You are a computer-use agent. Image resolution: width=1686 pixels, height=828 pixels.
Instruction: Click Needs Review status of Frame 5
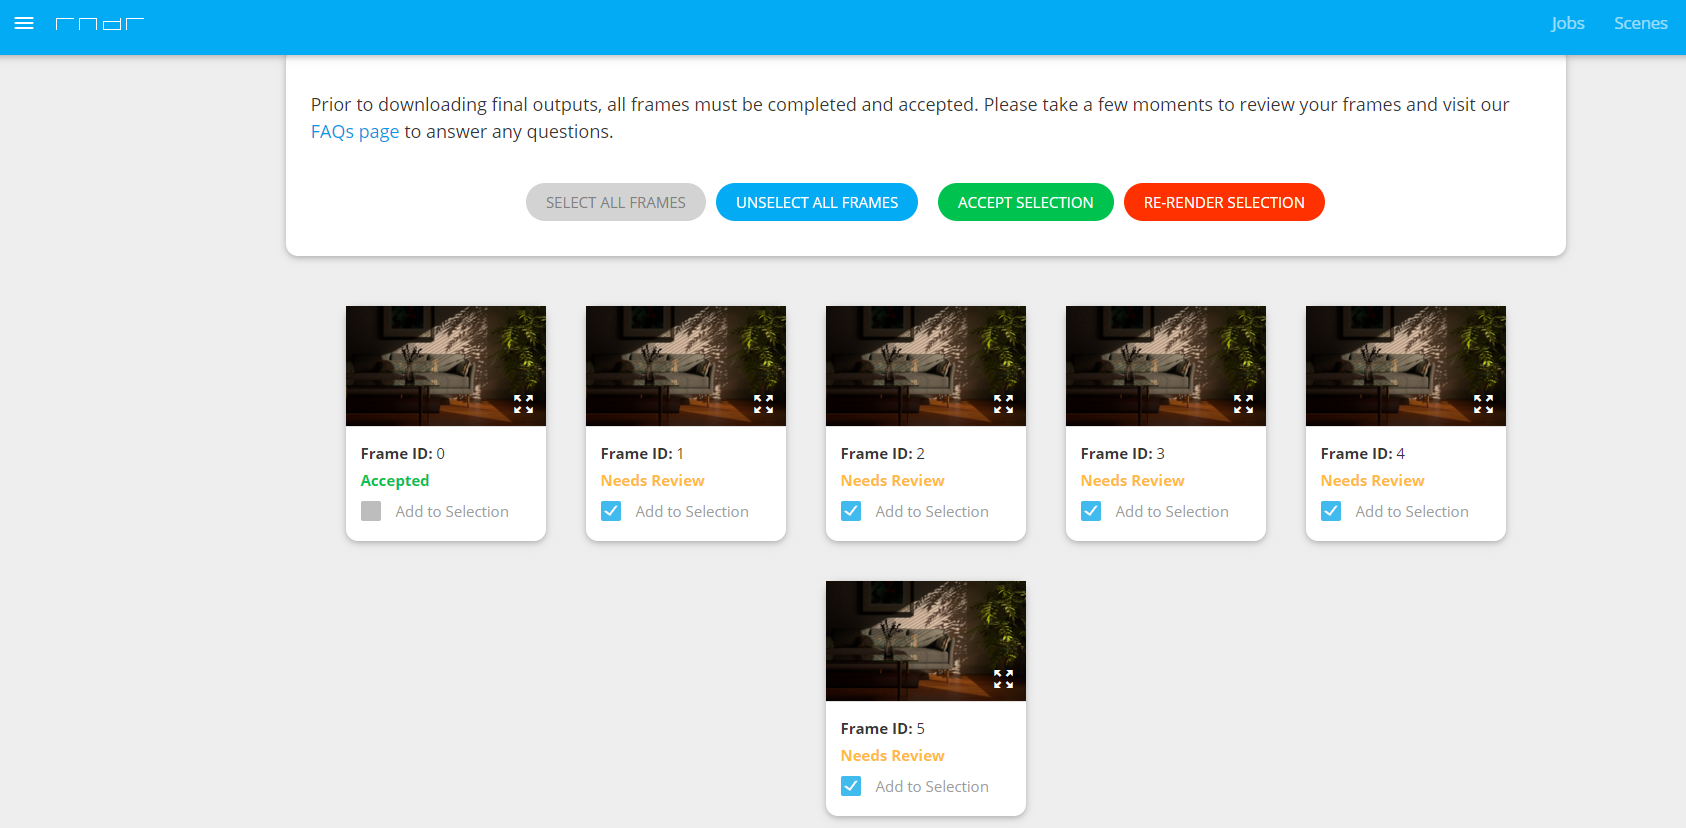pos(893,756)
